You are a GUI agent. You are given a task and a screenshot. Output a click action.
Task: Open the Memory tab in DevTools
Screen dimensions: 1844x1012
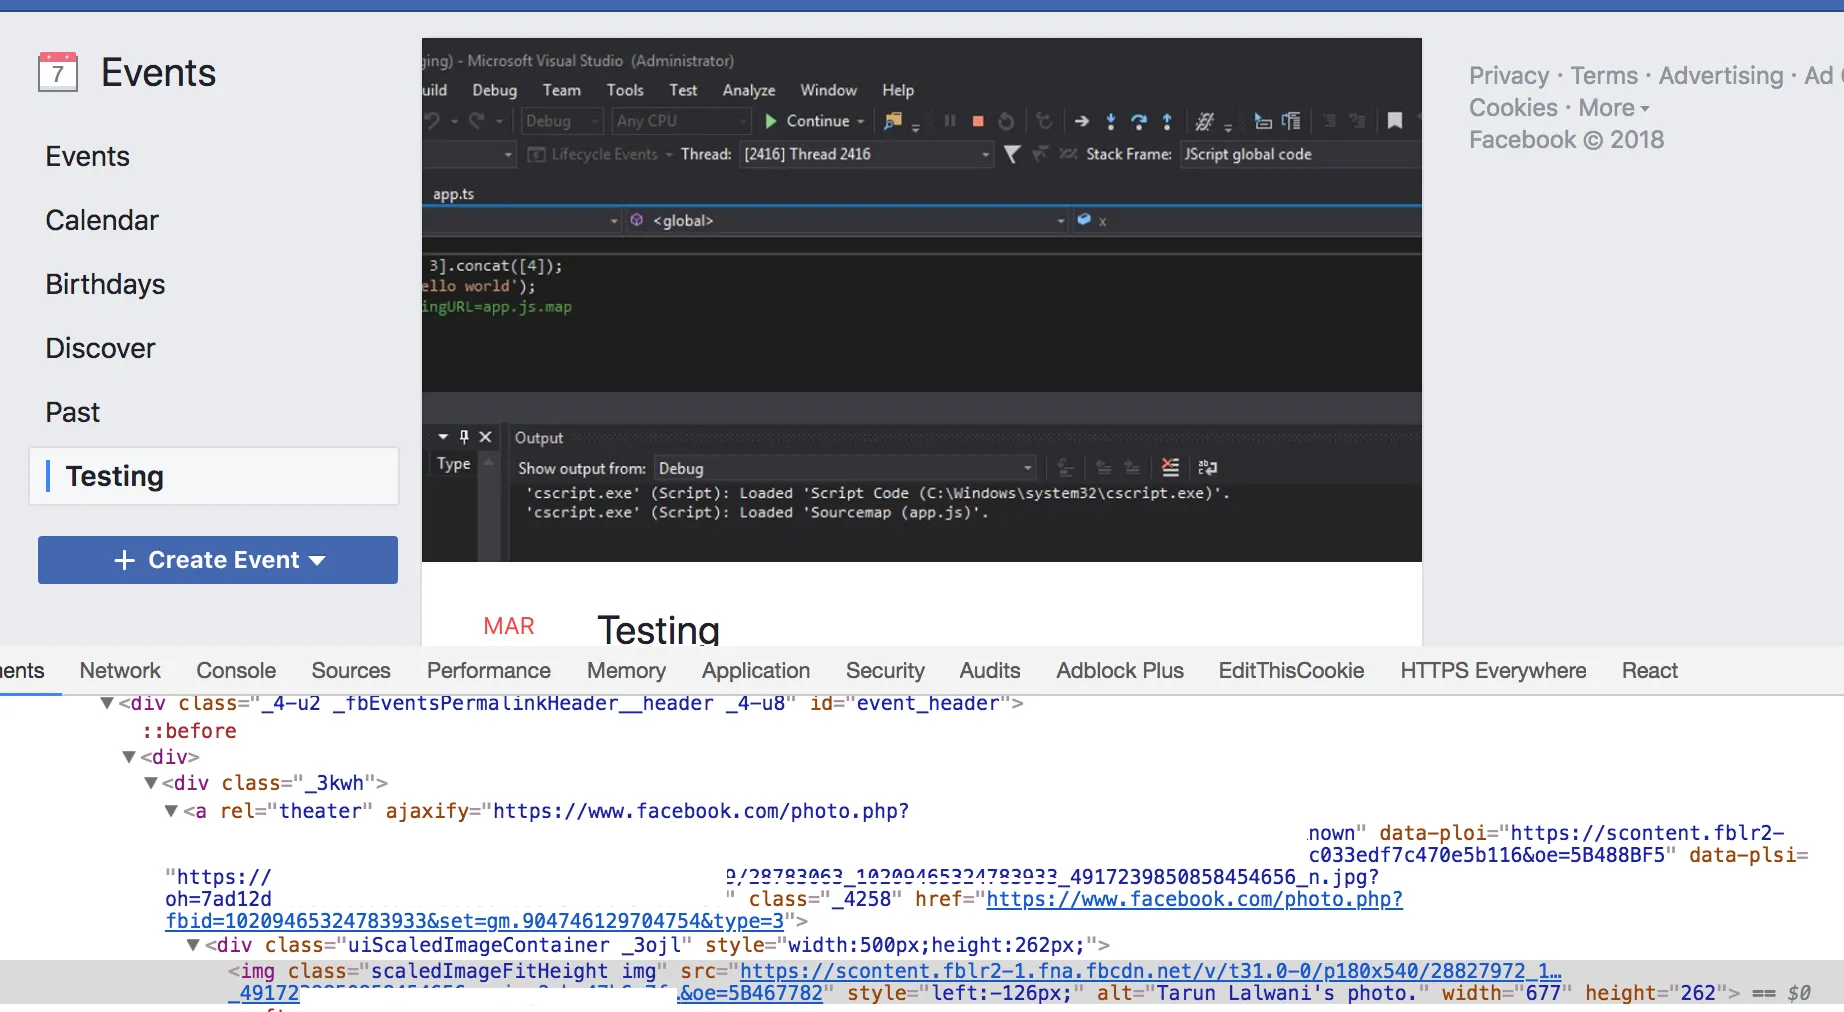(x=626, y=671)
